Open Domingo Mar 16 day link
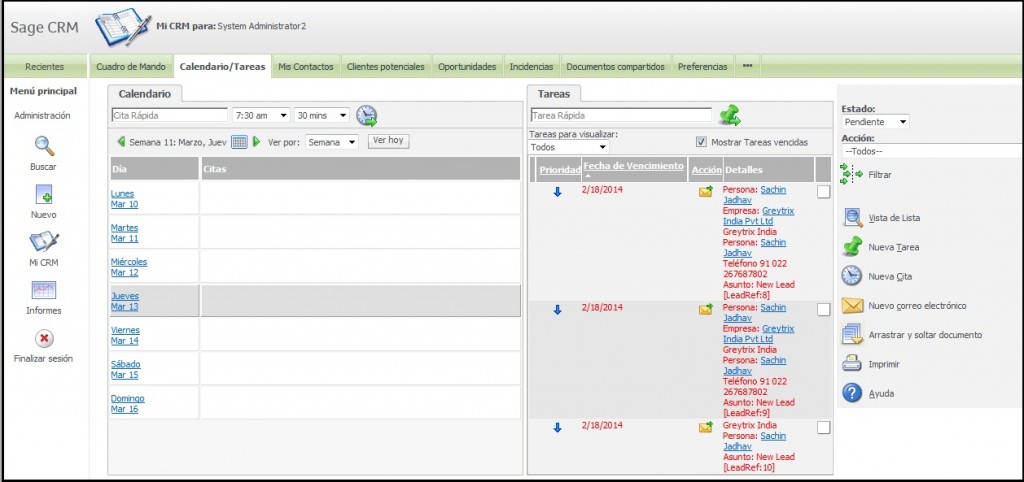 tap(127, 404)
